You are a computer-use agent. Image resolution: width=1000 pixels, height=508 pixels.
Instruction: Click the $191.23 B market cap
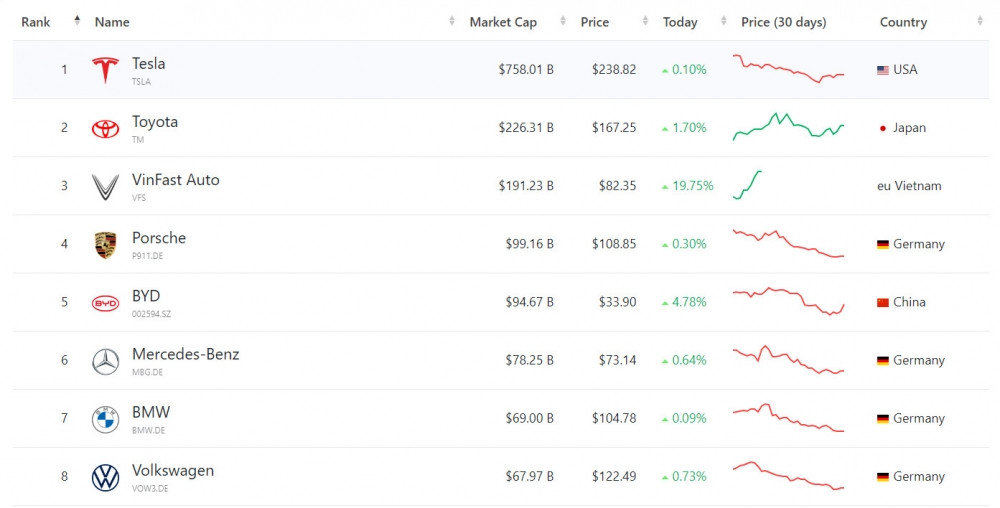coord(526,185)
